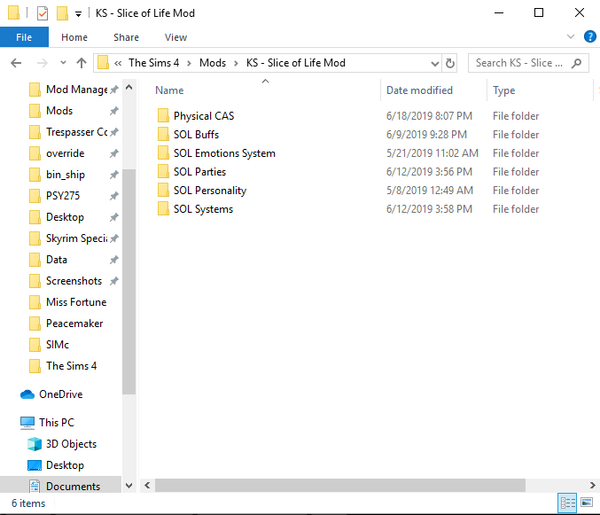
Task: Select the SOL Systems folder
Action: 203,209
